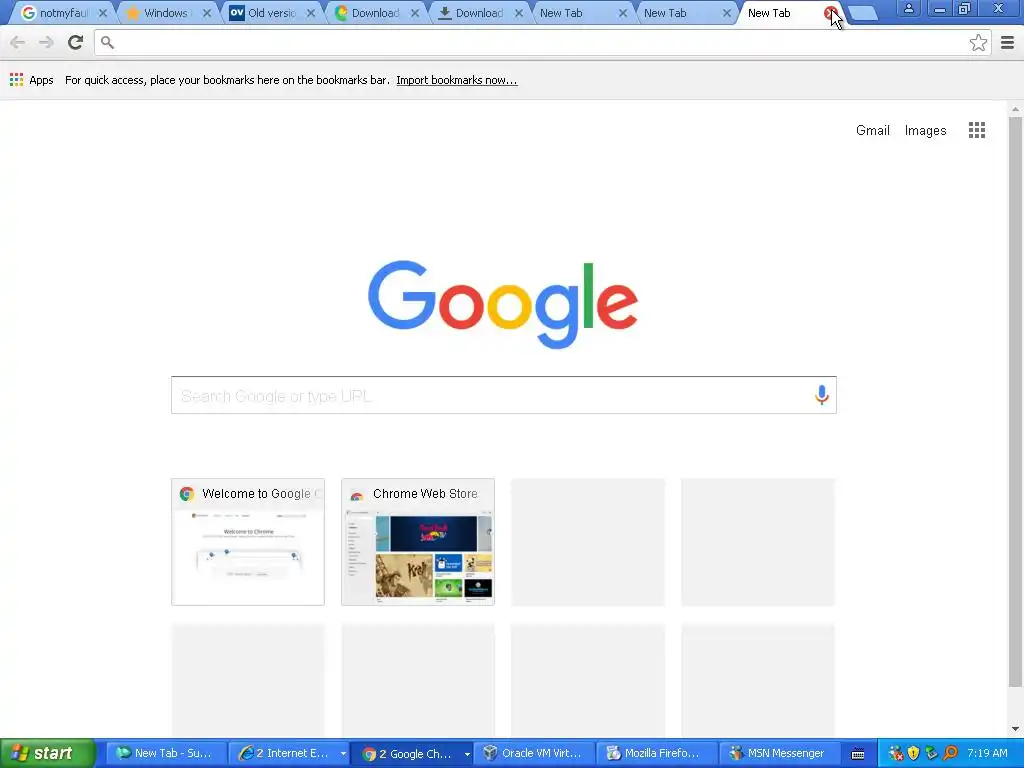The image size is (1024, 768).
Task: Expand the Google Chrome taskbar group dropdown
Action: coord(467,754)
